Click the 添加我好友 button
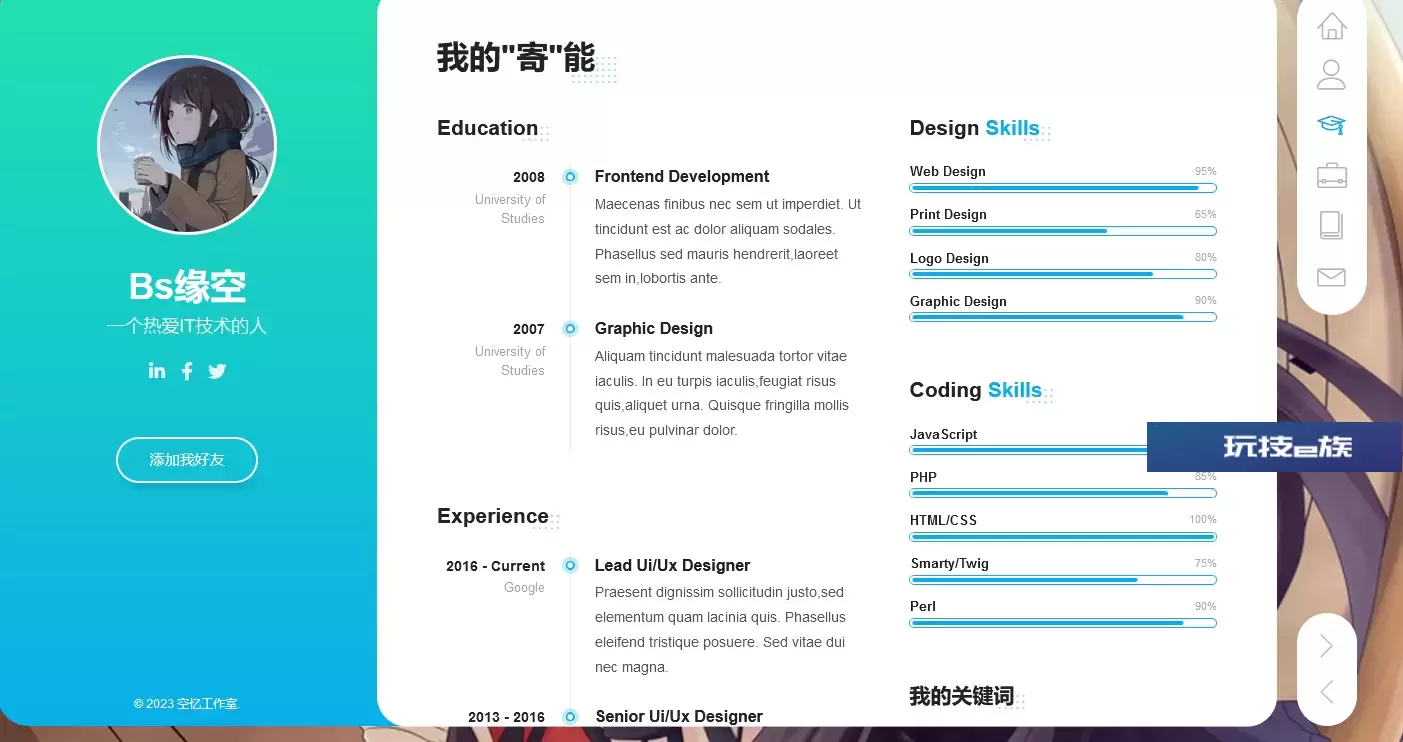 (x=187, y=460)
